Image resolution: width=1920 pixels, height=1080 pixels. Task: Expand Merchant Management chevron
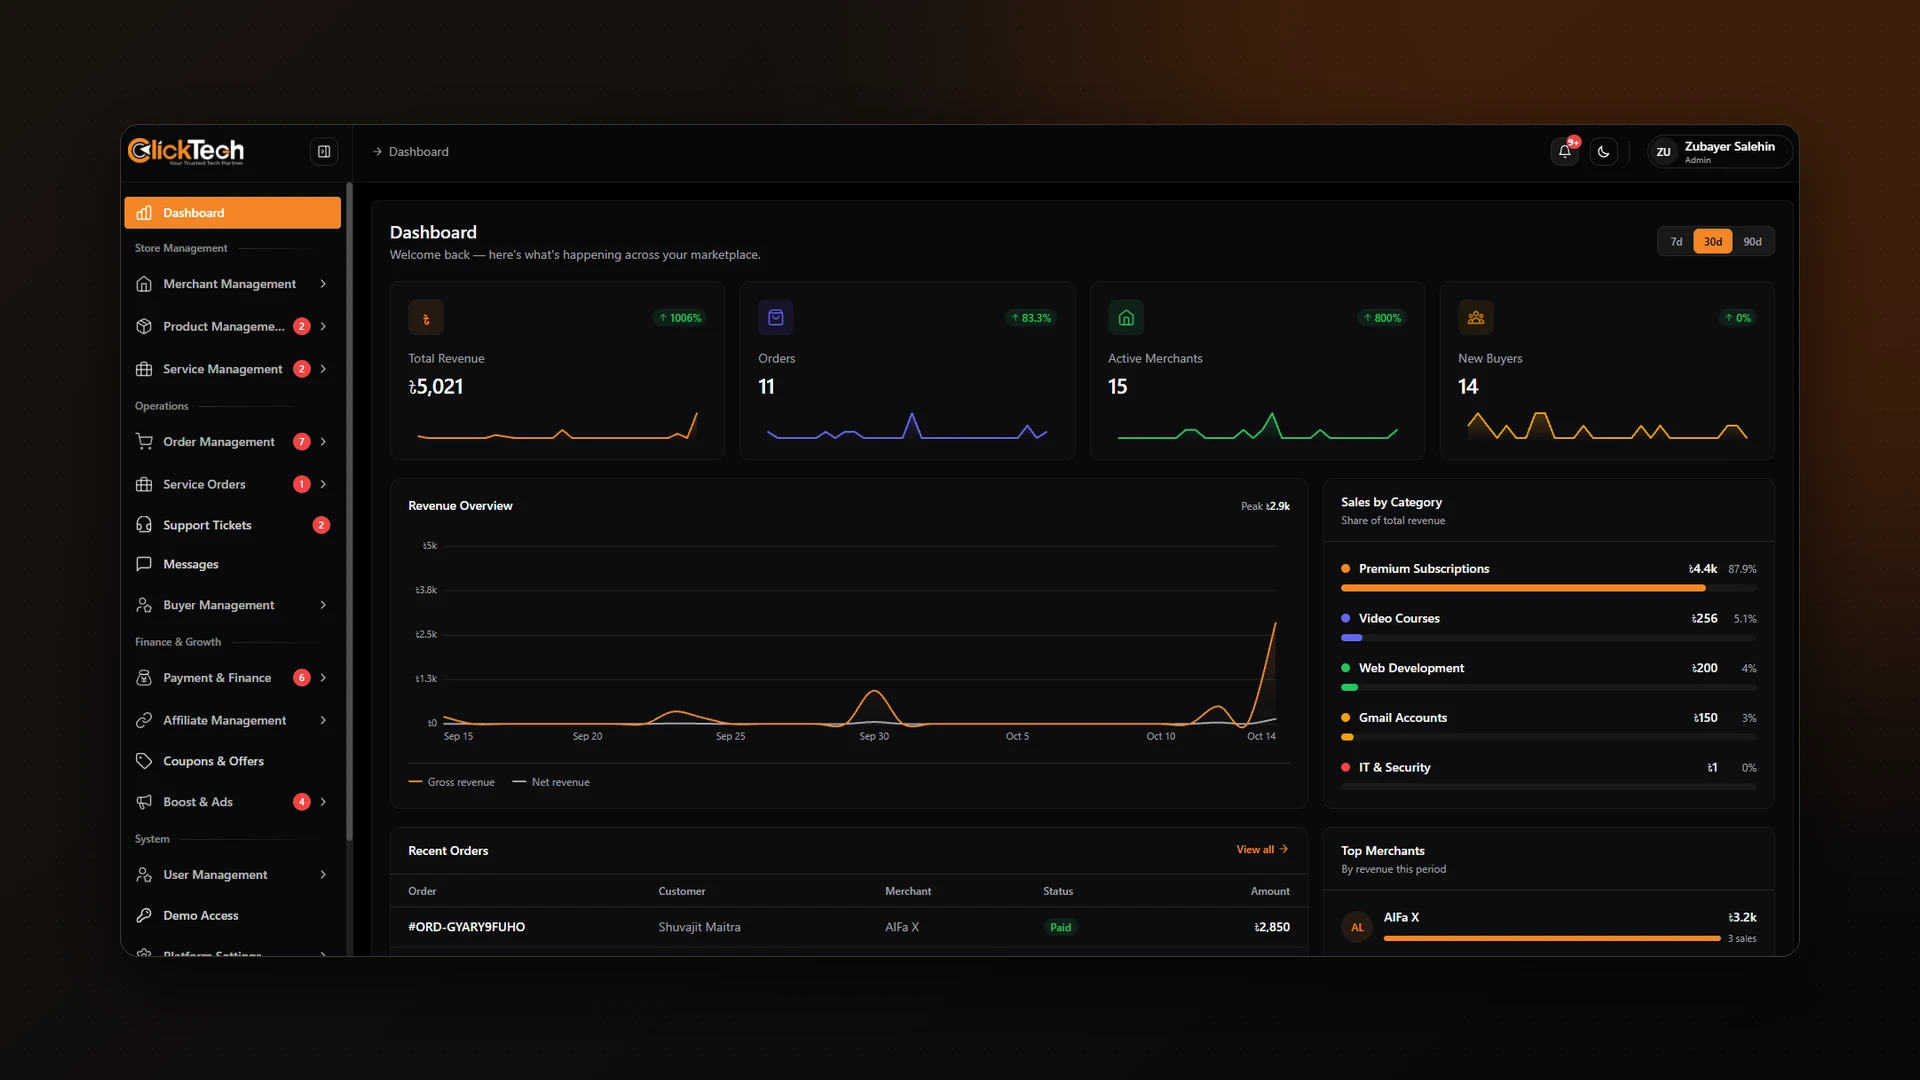(323, 284)
